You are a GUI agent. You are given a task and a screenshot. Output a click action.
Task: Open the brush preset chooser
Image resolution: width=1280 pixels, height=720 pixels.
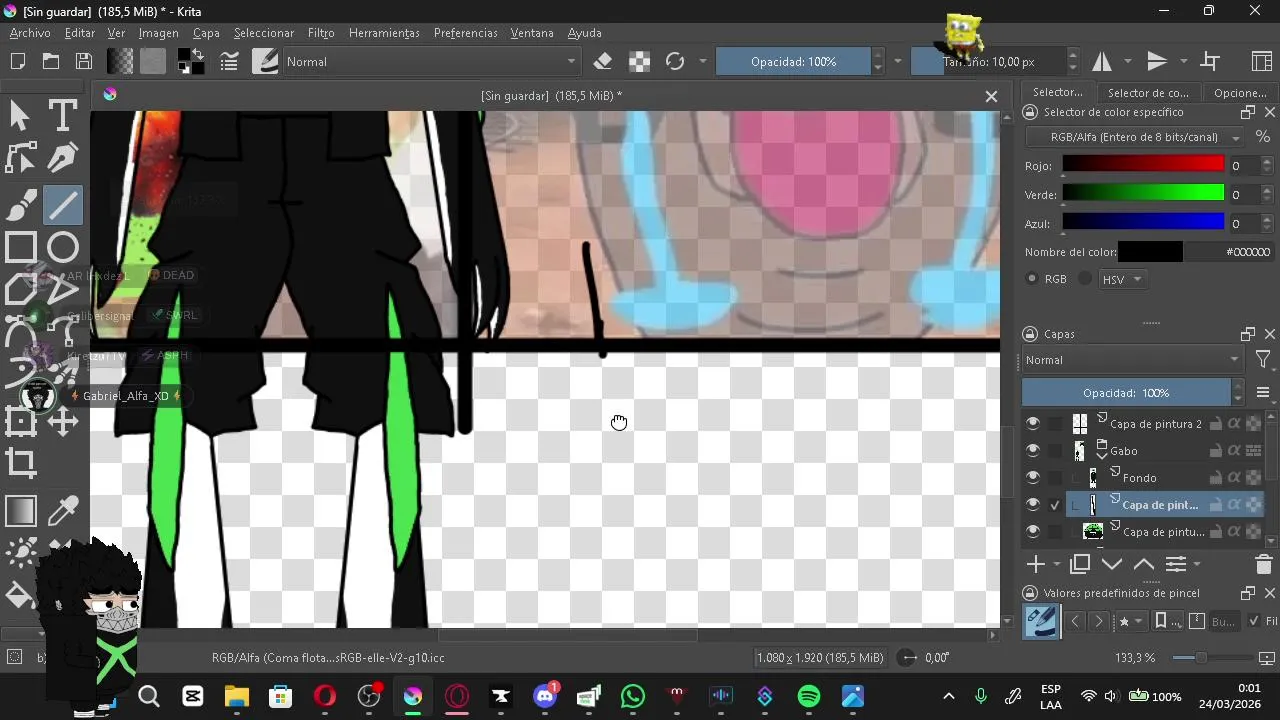coord(265,62)
